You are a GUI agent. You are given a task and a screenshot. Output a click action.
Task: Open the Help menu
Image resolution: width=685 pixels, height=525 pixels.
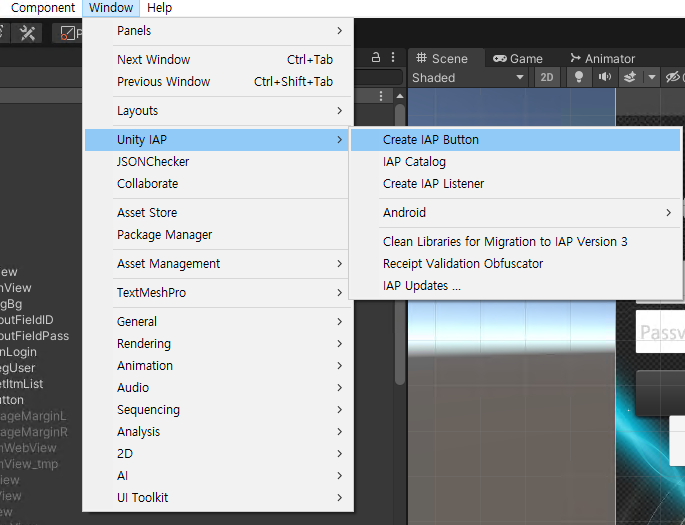pyautogui.click(x=159, y=8)
